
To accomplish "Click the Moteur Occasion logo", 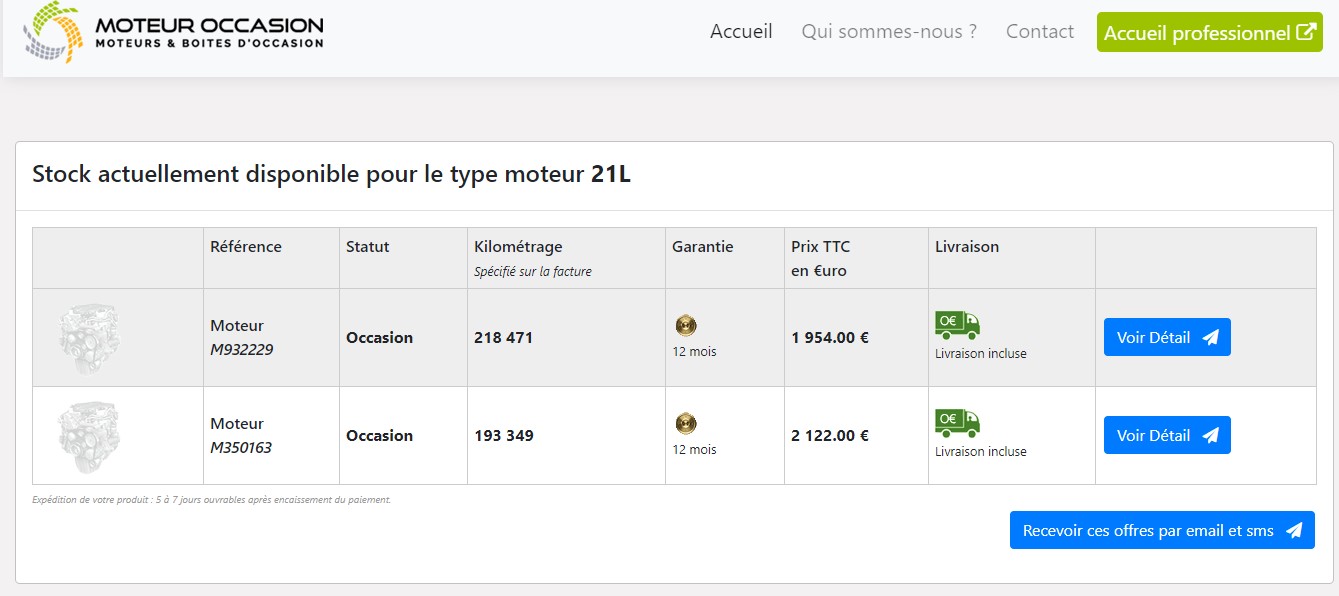I will pyautogui.click(x=173, y=32).
